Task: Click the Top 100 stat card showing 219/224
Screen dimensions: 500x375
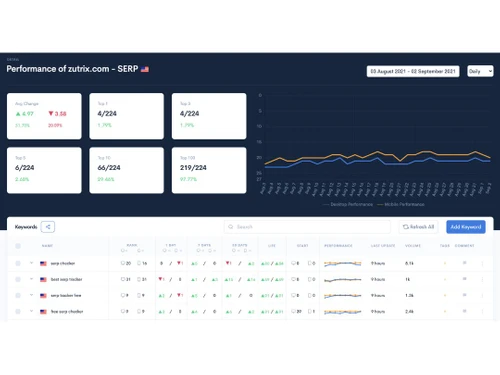Action: 209,170
